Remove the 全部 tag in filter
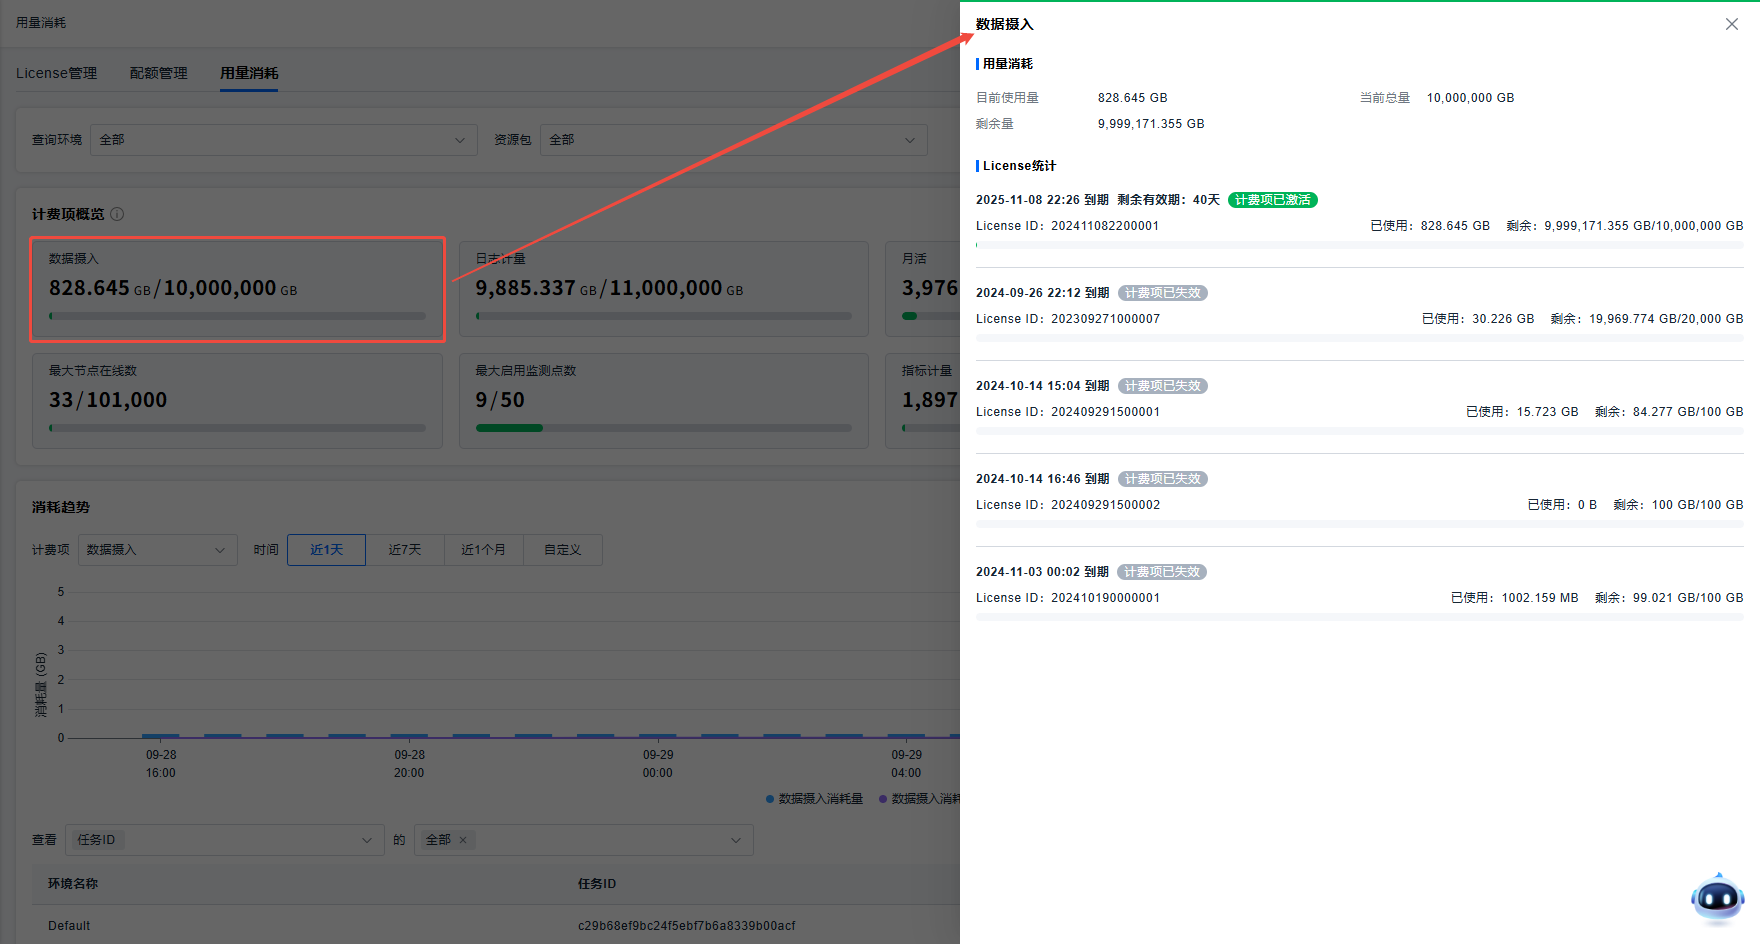Viewport: 1760px width, 944px height. pyautogui.click(x=463, y=840)
